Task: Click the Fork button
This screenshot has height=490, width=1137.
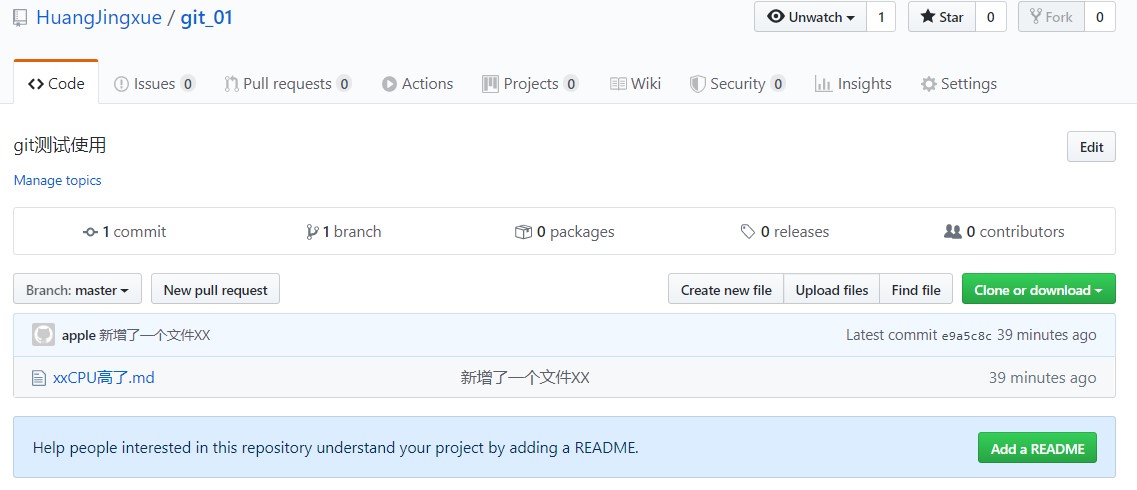Action: point(1051,17)
